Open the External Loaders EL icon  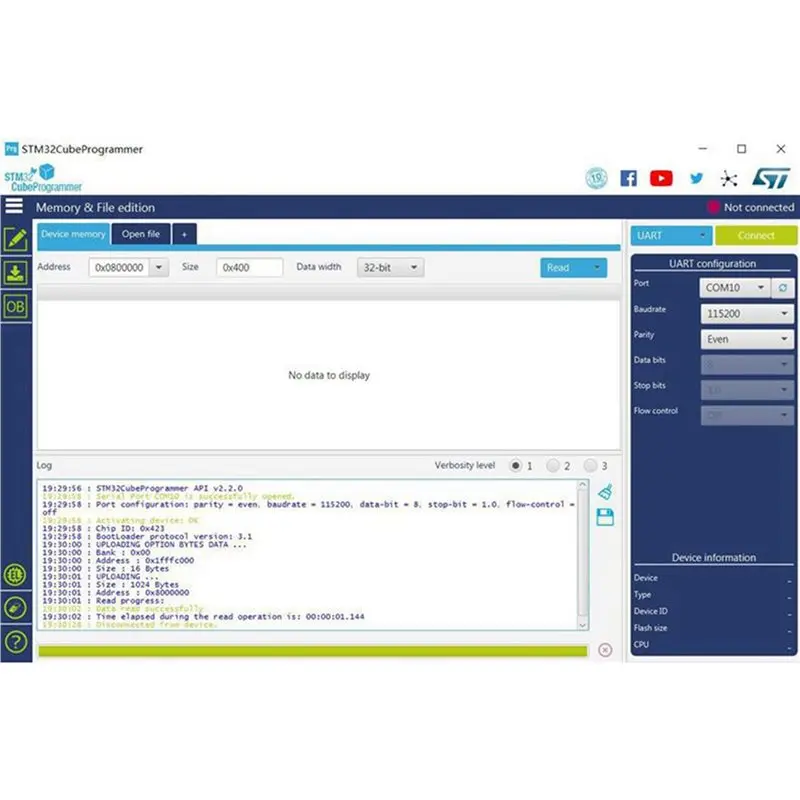(15, 575)
